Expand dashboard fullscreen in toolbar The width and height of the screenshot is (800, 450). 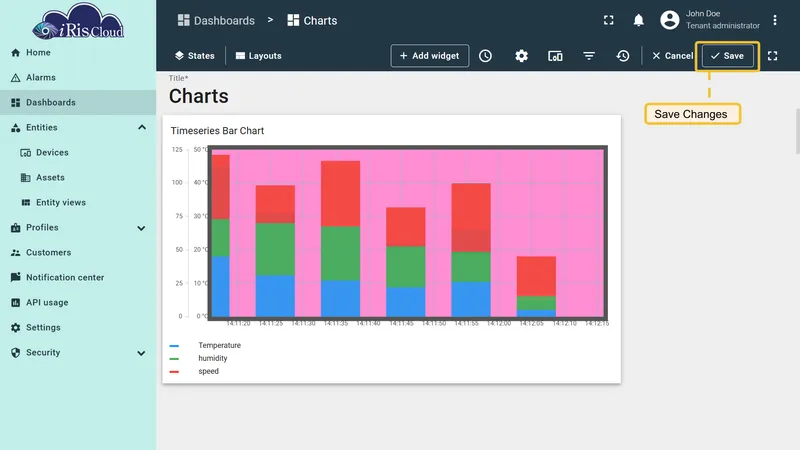pos(772,56)
